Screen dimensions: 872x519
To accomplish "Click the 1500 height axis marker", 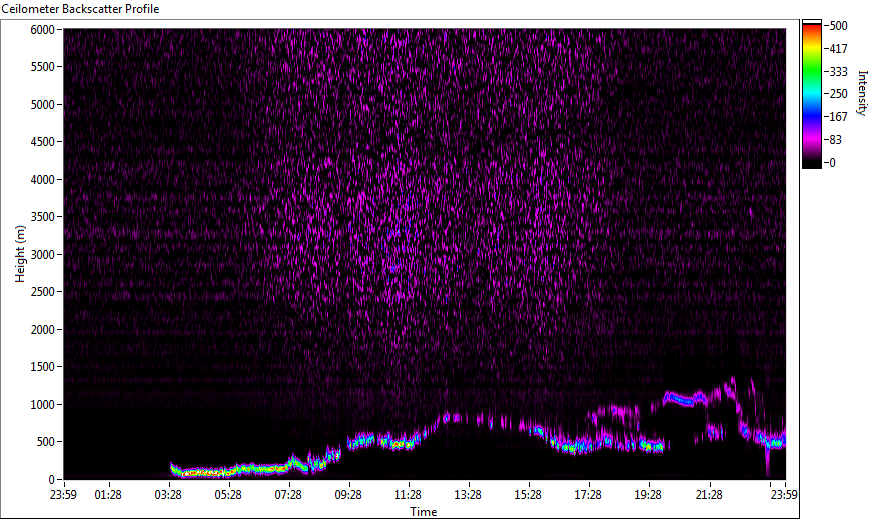I will [43, 367].
